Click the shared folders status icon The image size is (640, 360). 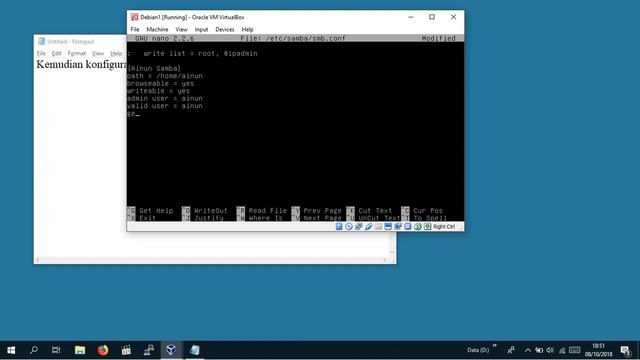click(x=378, y=227)
